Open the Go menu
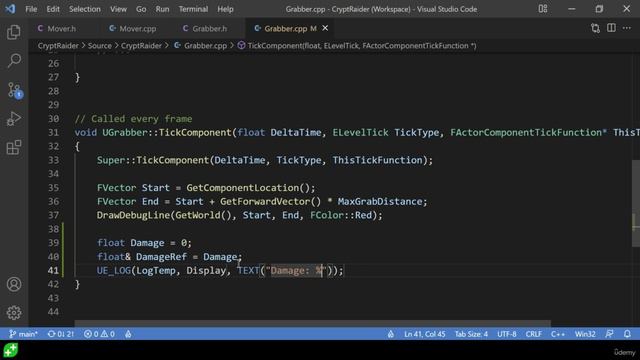Screen dimensions: 640x360 (x=141, y=9)
